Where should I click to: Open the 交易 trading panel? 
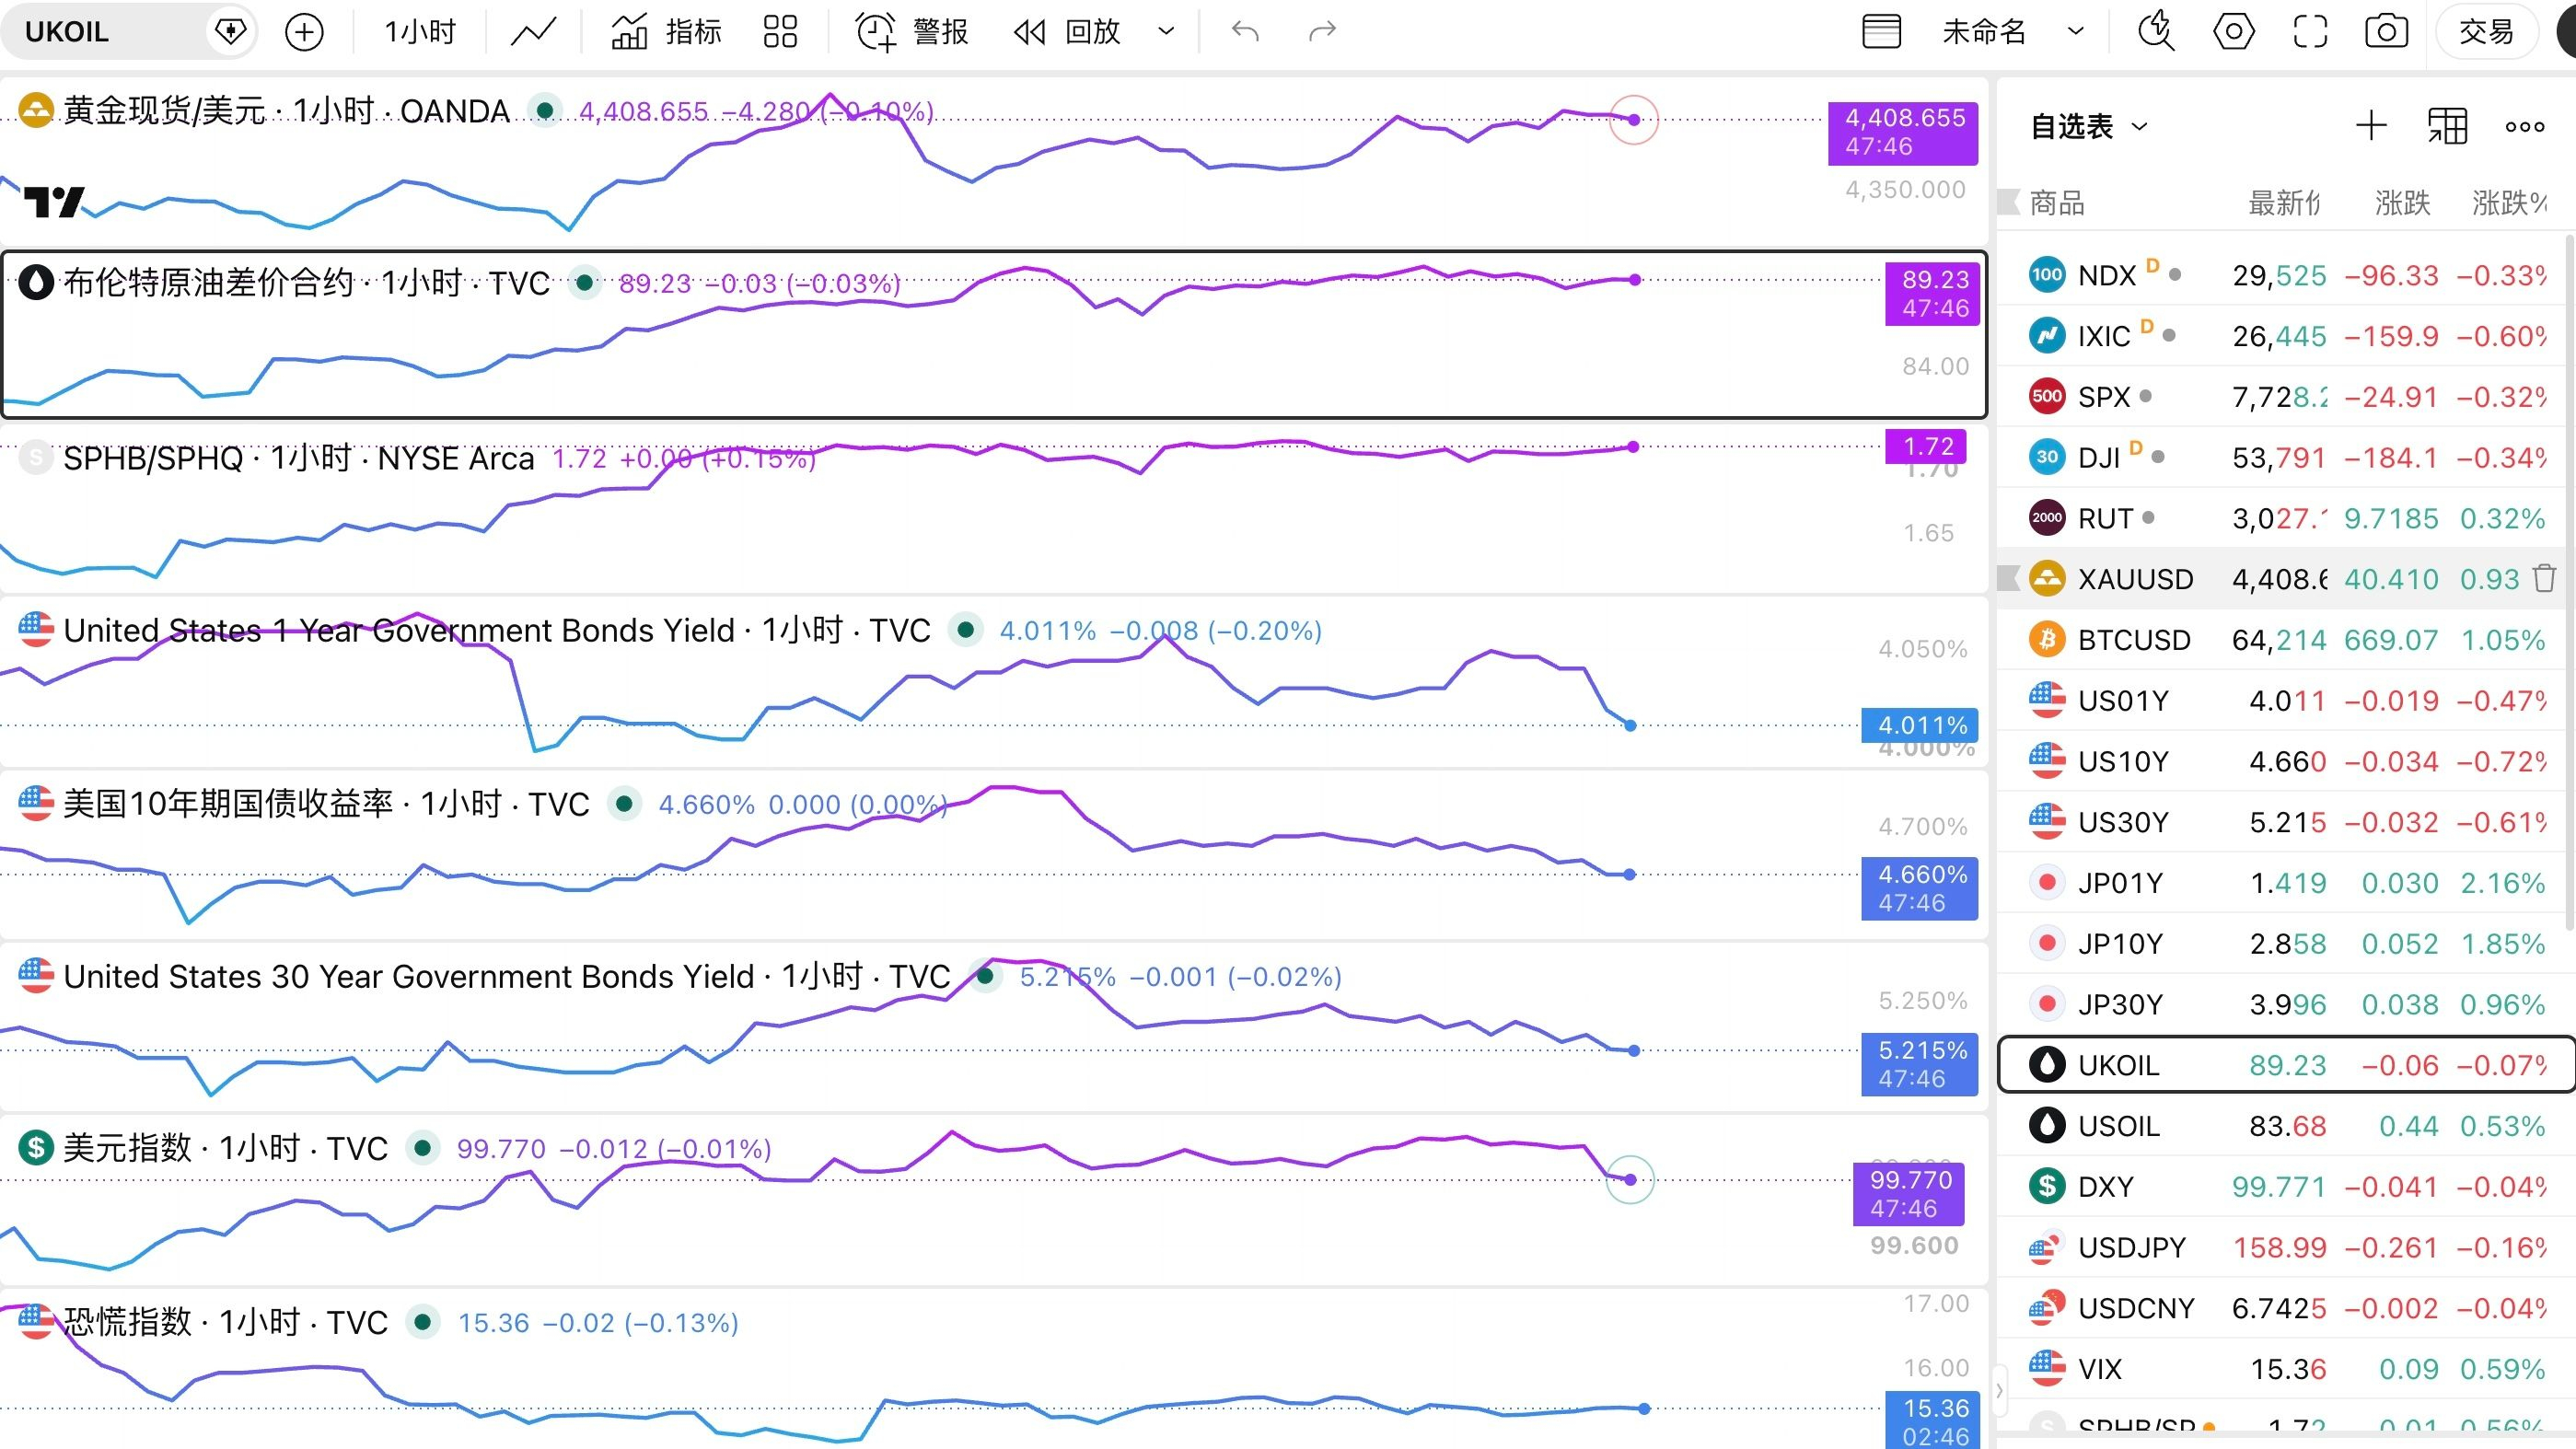pos(2486,32)
